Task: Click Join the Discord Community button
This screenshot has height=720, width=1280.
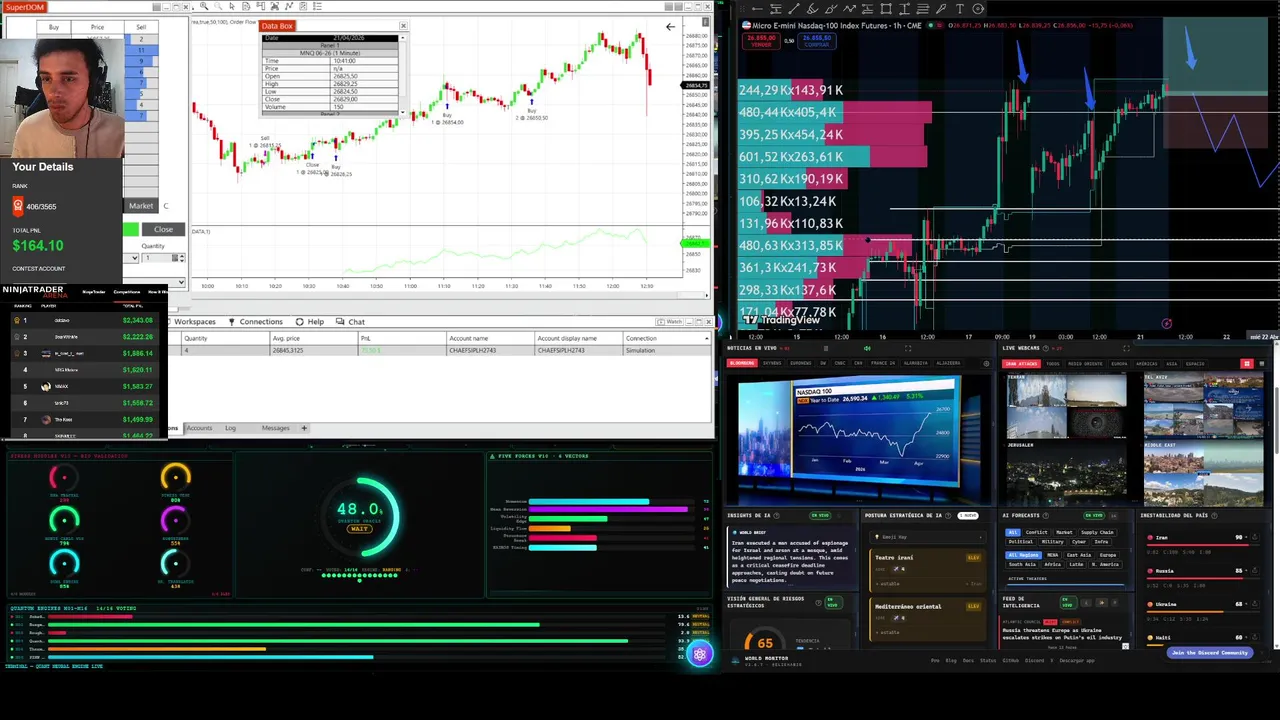Action: point(1210,653)
